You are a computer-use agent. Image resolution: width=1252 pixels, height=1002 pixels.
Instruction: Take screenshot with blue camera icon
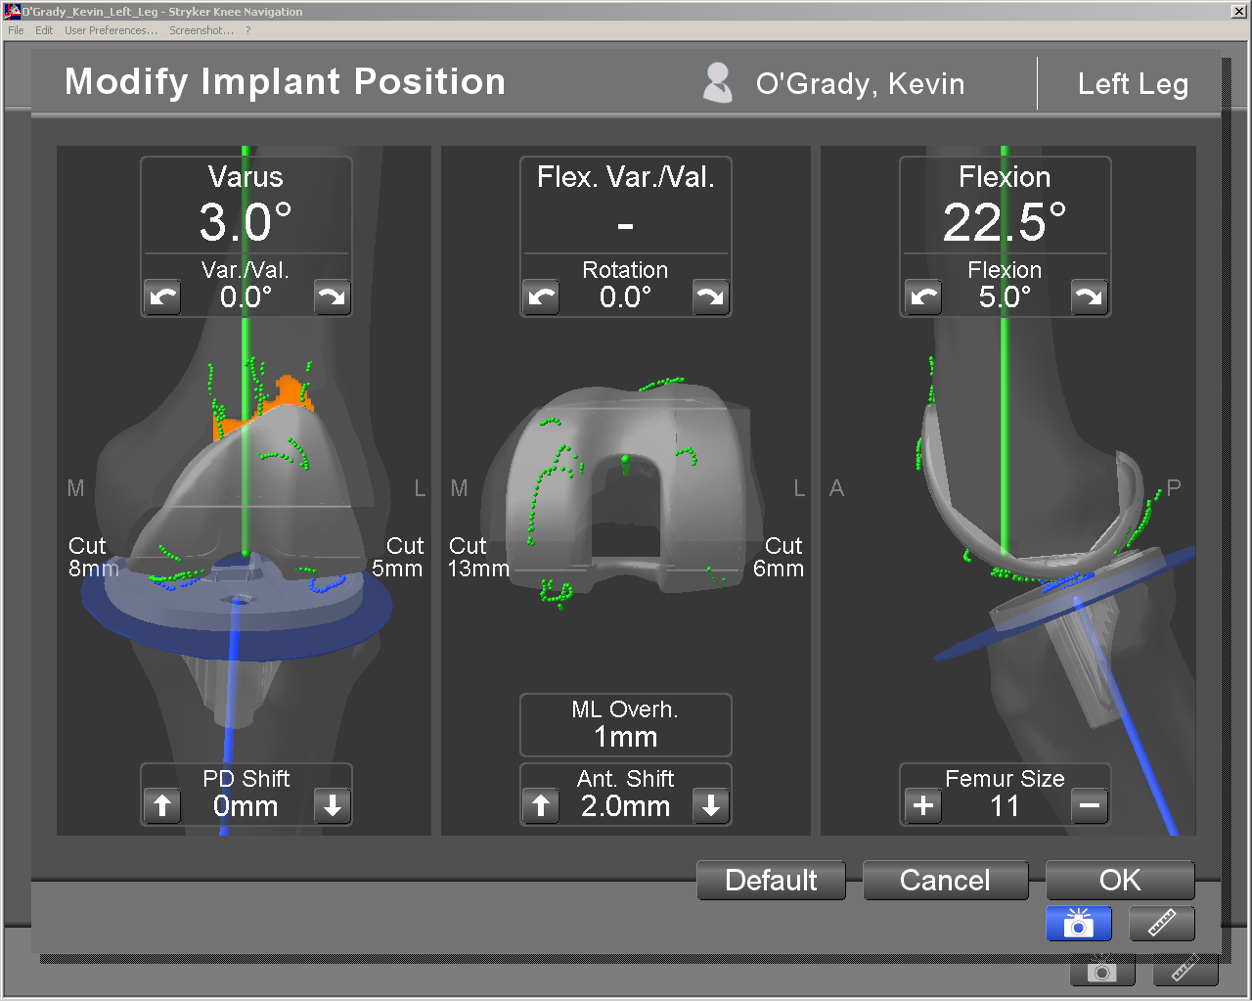click(1078, 923)
